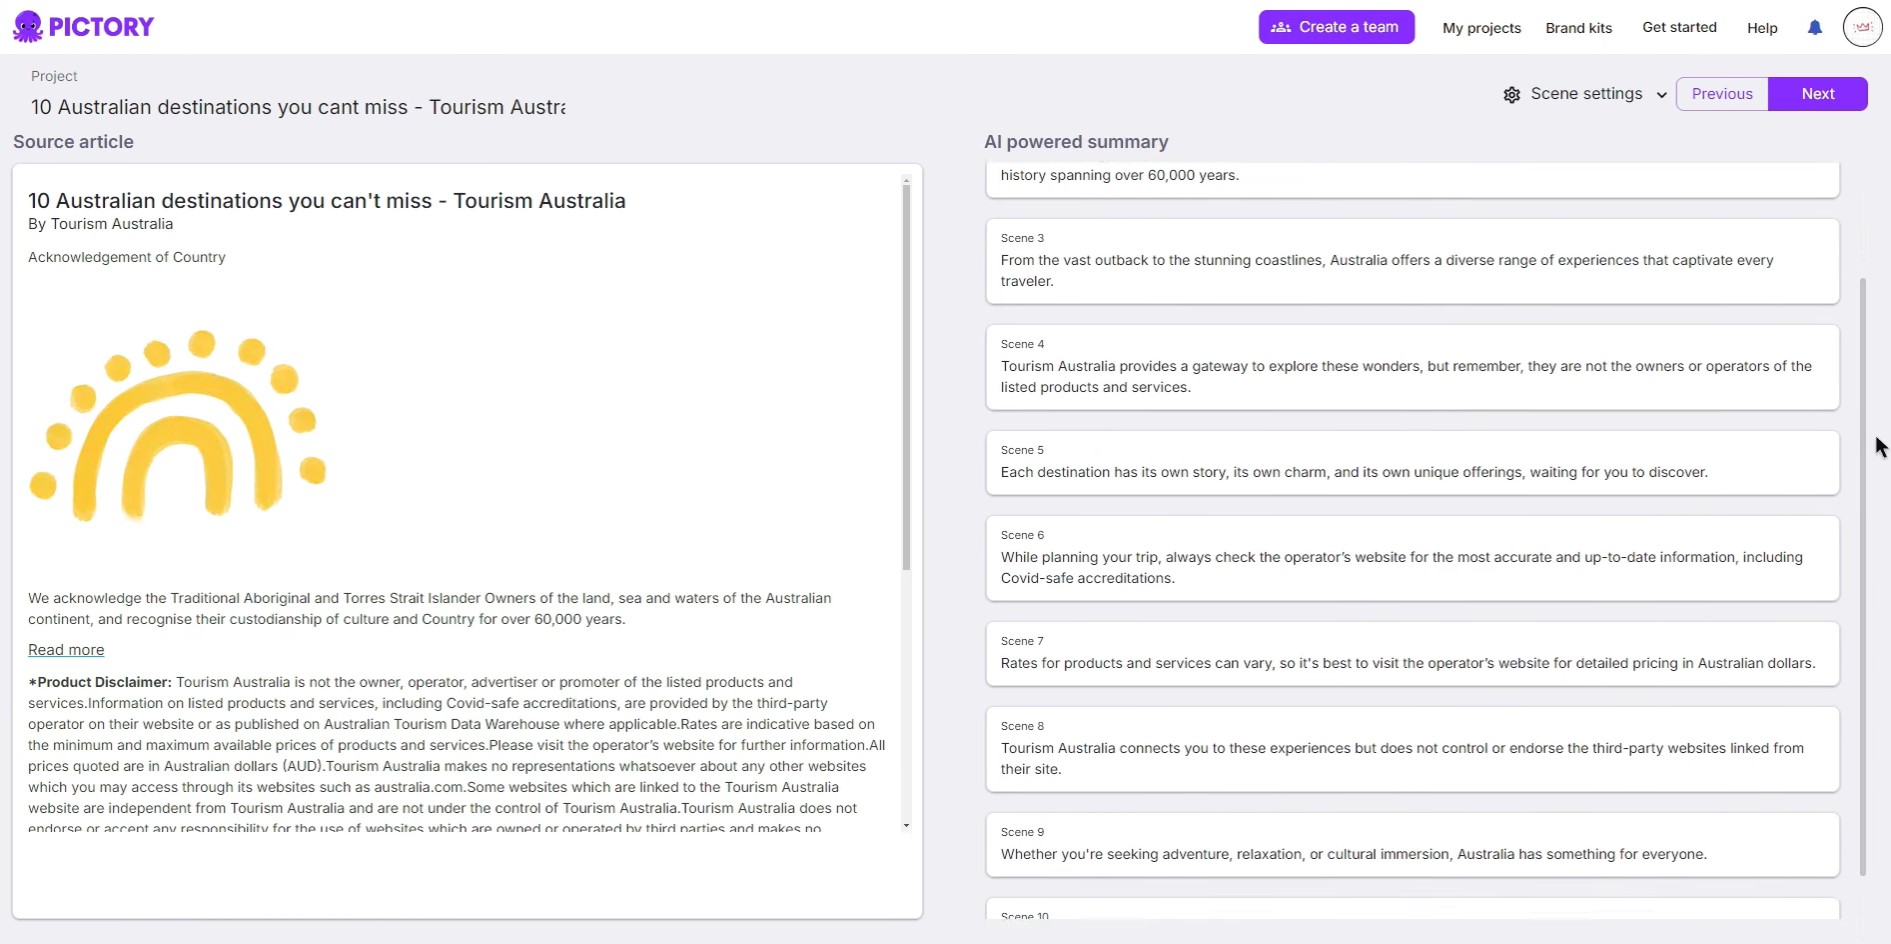Select the Scene 9 summary card
Screen dimensions: 1891x944
click(x=1412, y=844)
